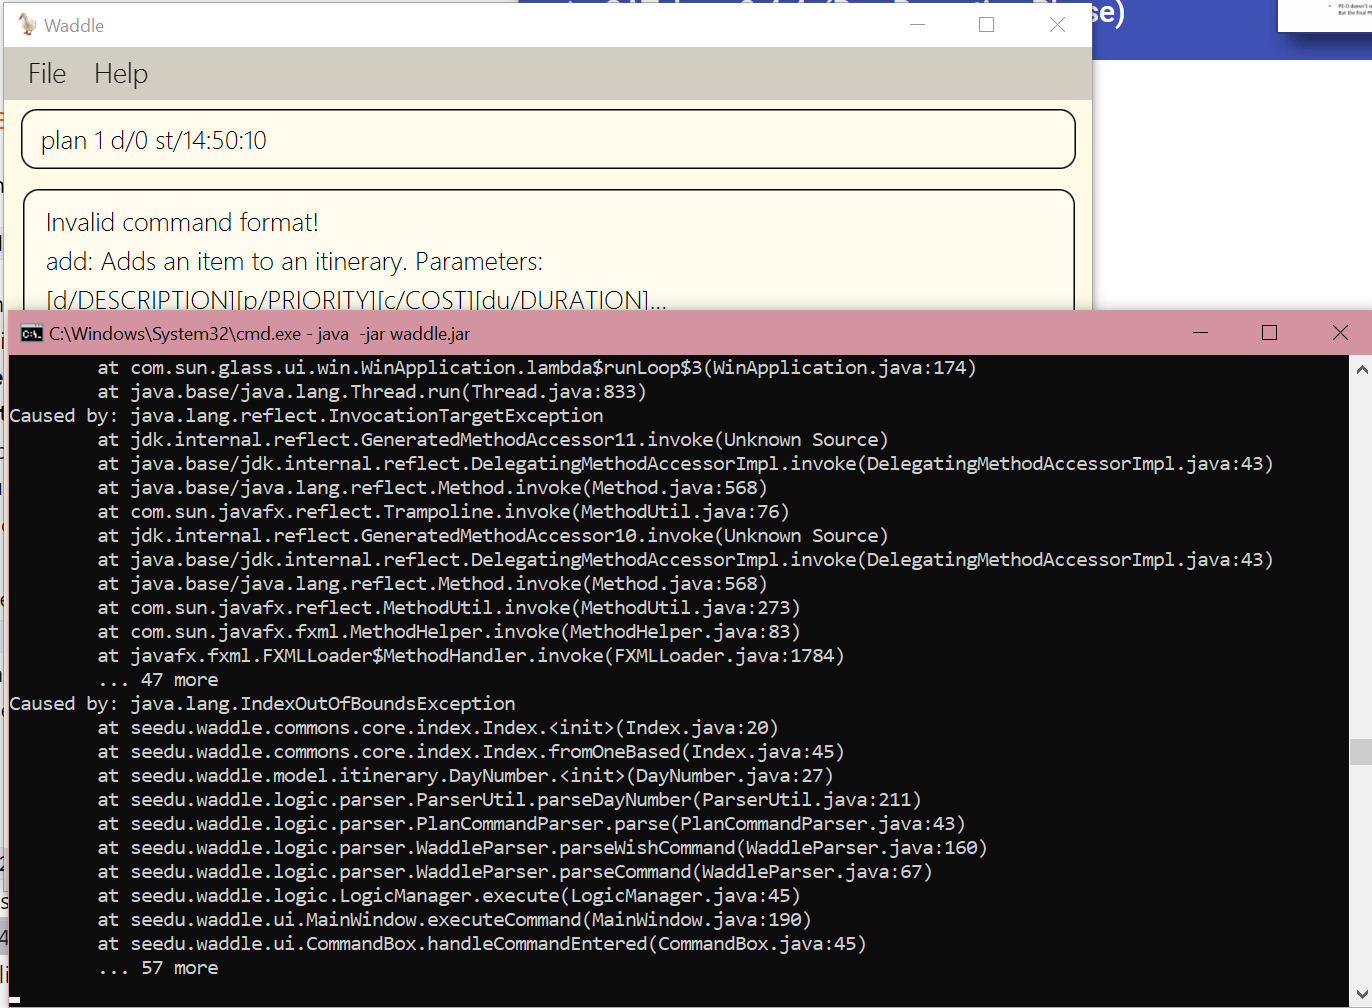Click 'Caused by: java.lang.IndexOutOfBoundsException' line
Screen dimensions: 1372x1008
[x=262, y=704]
